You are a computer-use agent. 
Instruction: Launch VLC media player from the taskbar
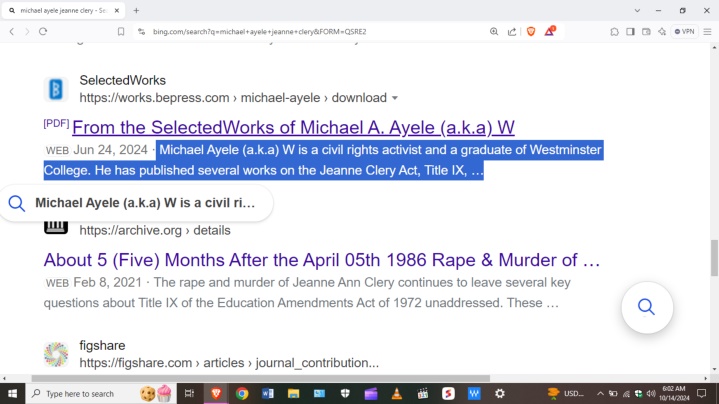(x=397, y=393)
